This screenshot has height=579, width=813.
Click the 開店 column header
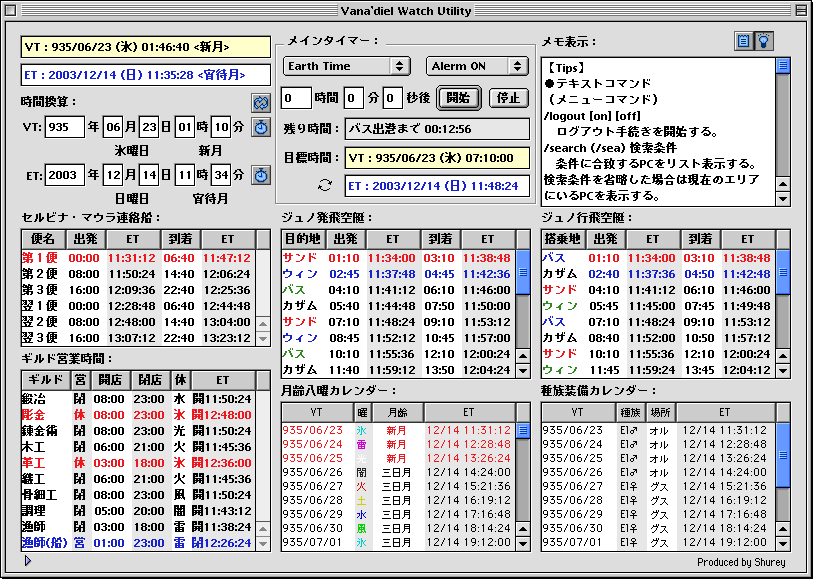point(110,380)
